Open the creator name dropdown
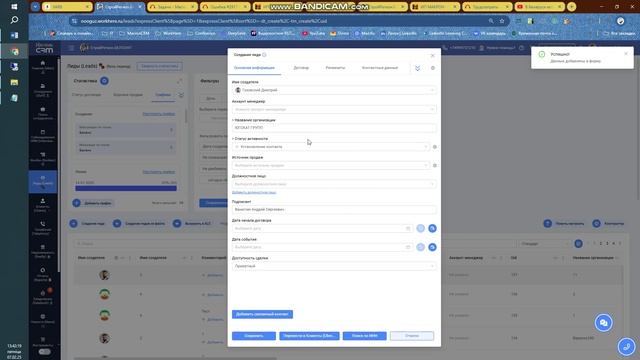 click(x=334, y=90)
